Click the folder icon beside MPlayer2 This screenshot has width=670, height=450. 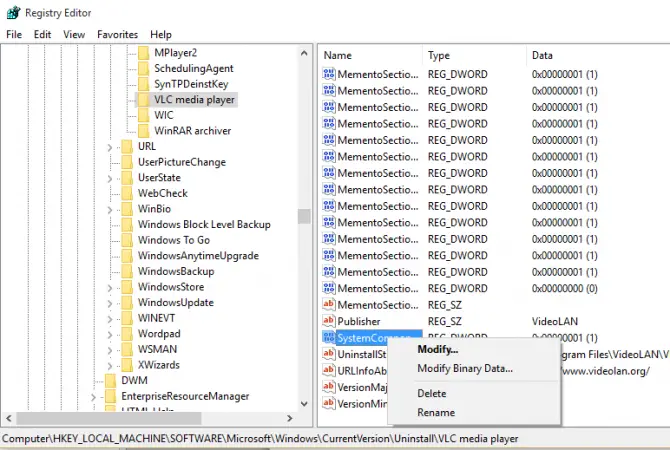(x=144, y=53)
